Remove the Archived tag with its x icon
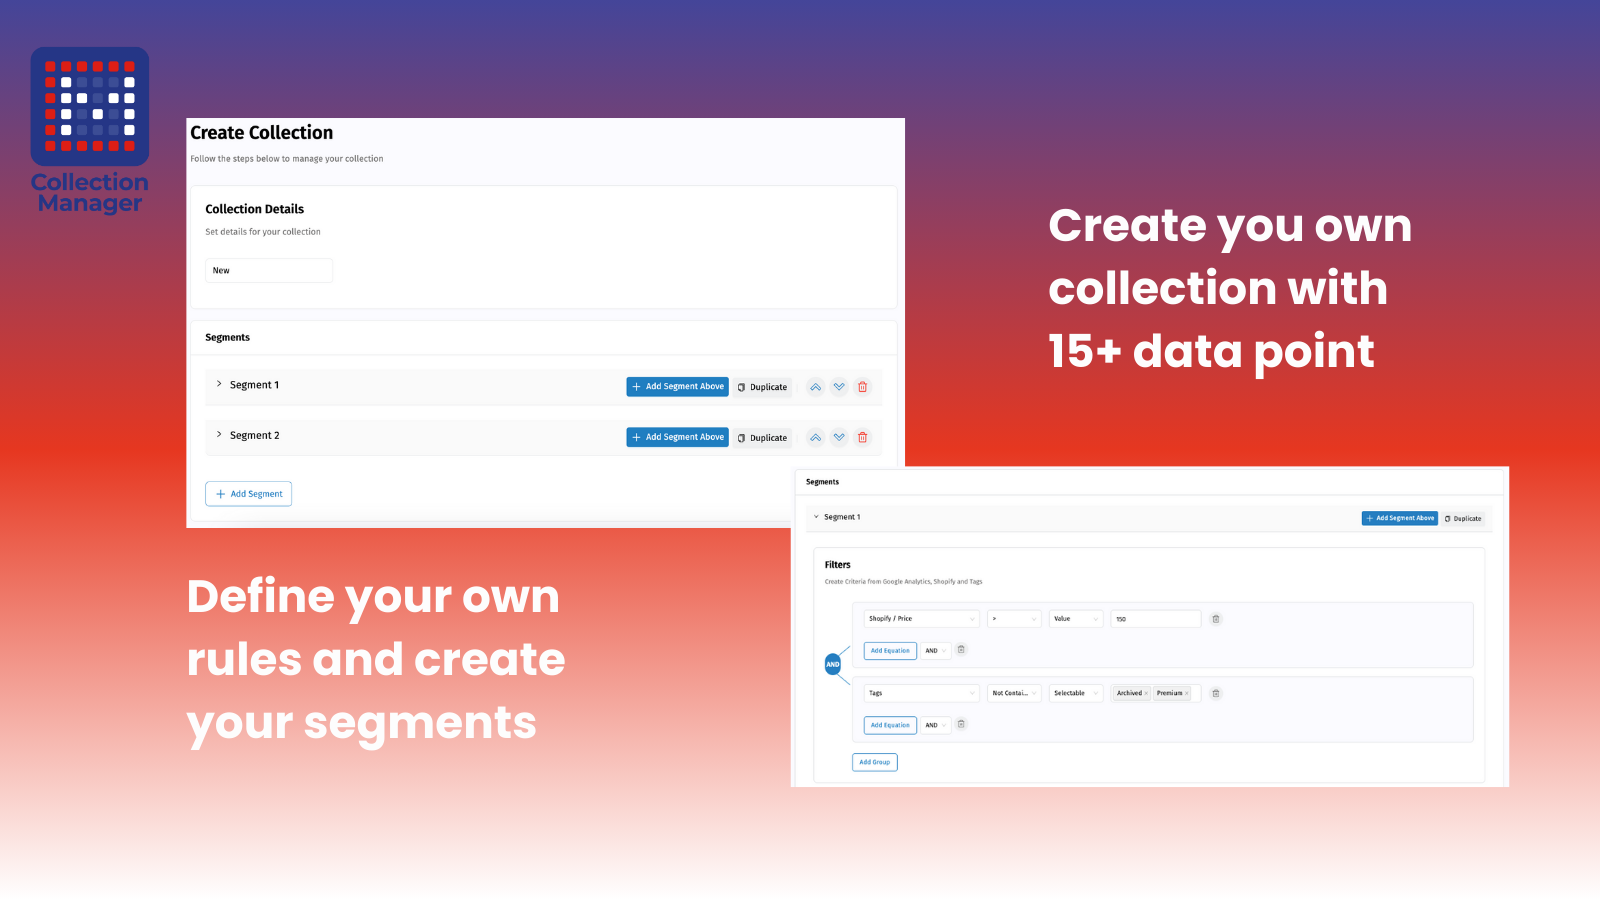The image size is (1600, 900). coord(1146,693)
